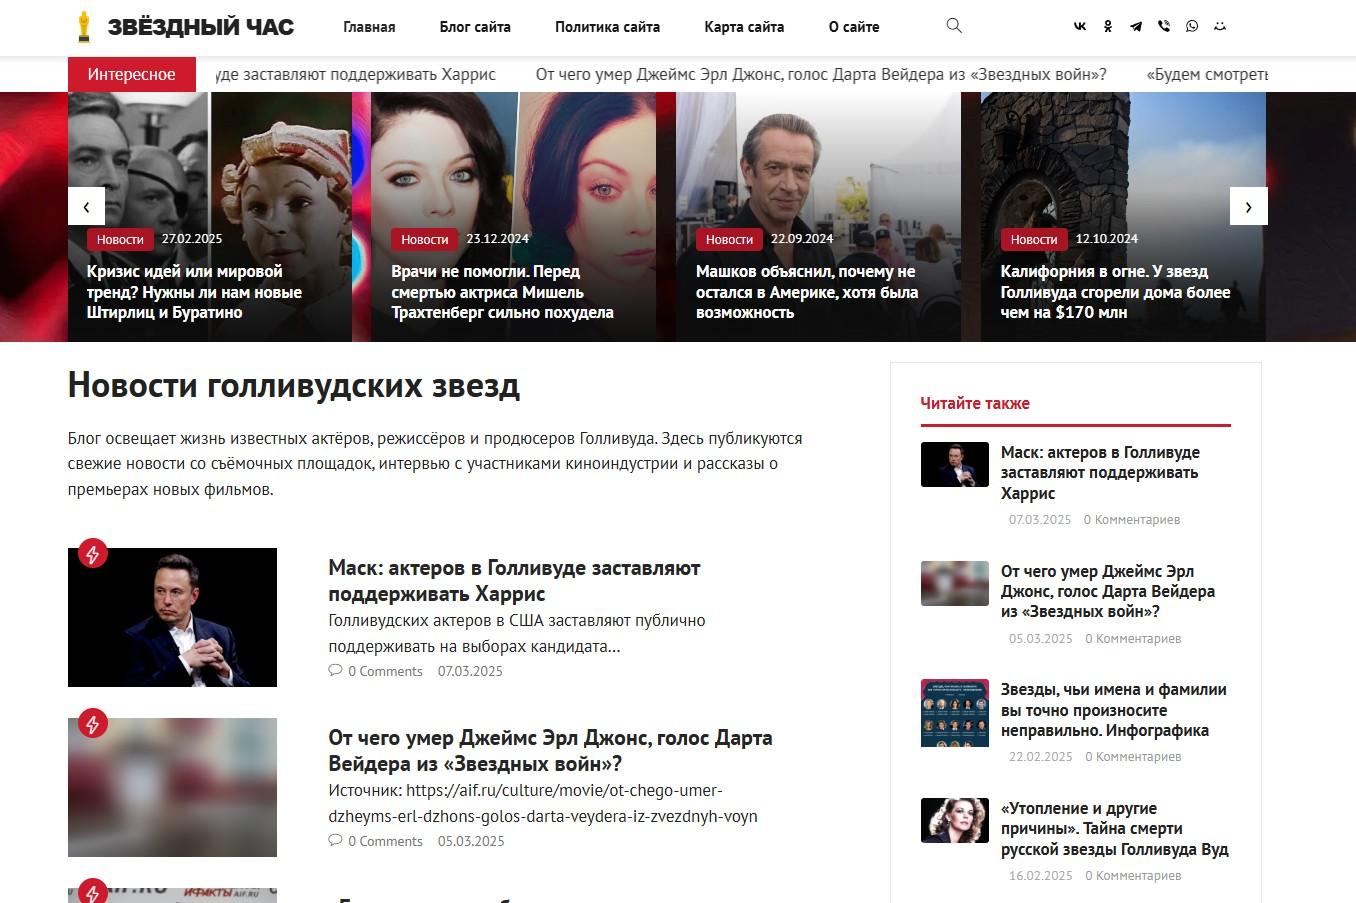Open sidebar infographic thumbnail about star names
This screenshot has width=1356, height=903.
pos(955,713)
